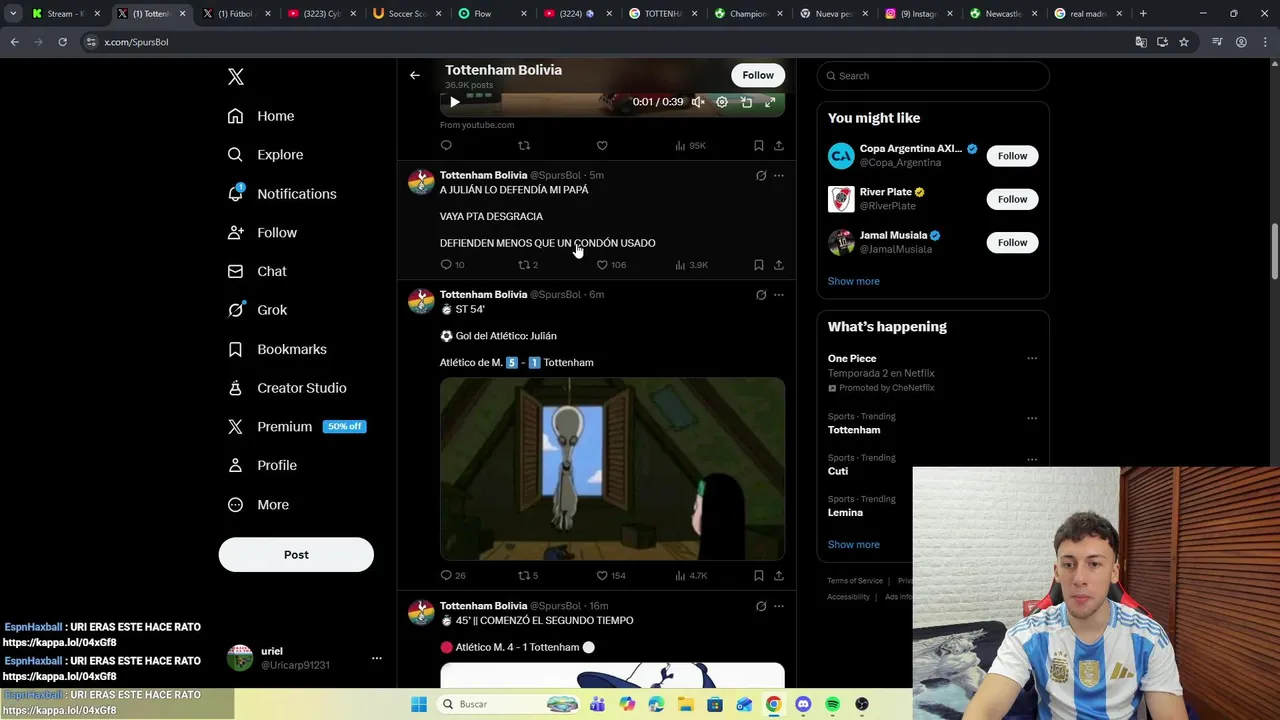This screenshot has width=1280, height=720.
Task: Open Profile from the sidebar
Action: point(262,465)
